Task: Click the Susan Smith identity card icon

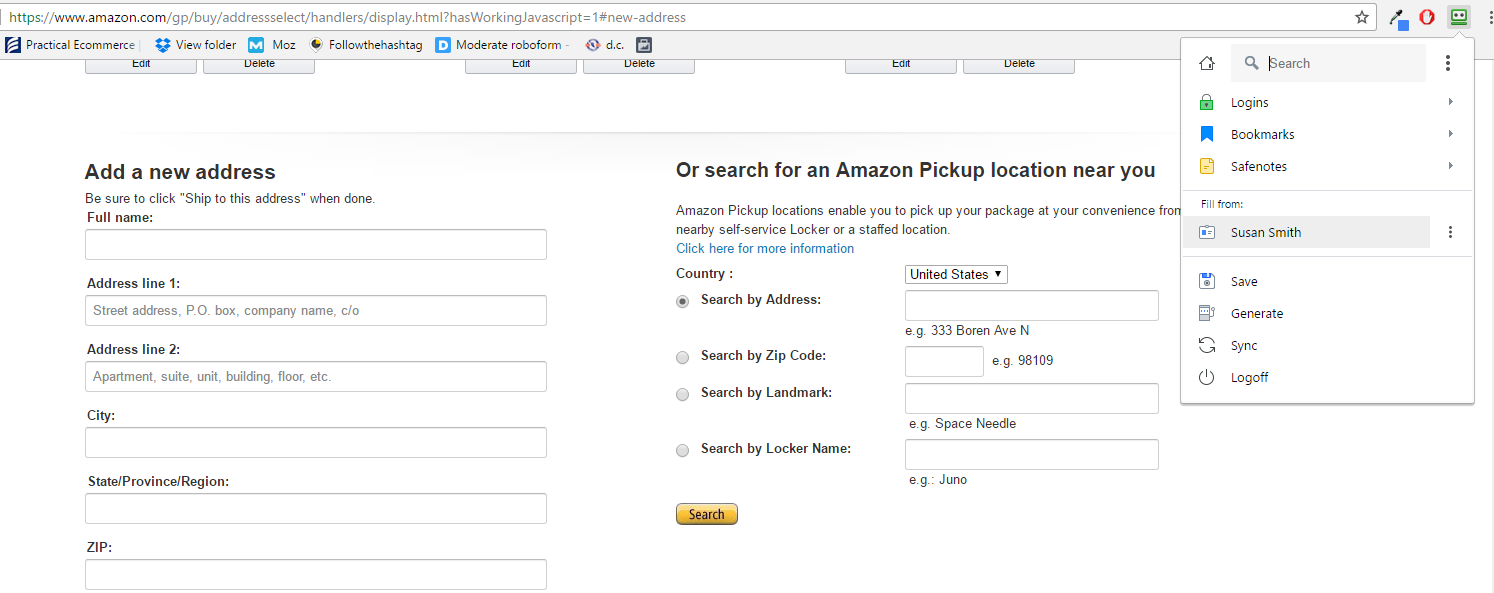Action: (1206, 231)
